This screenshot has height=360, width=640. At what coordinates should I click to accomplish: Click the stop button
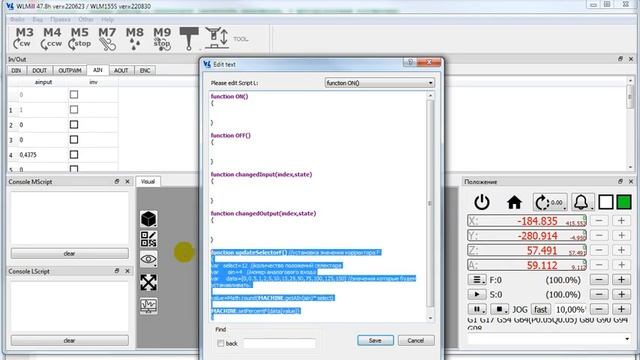(x=500, y=309)
